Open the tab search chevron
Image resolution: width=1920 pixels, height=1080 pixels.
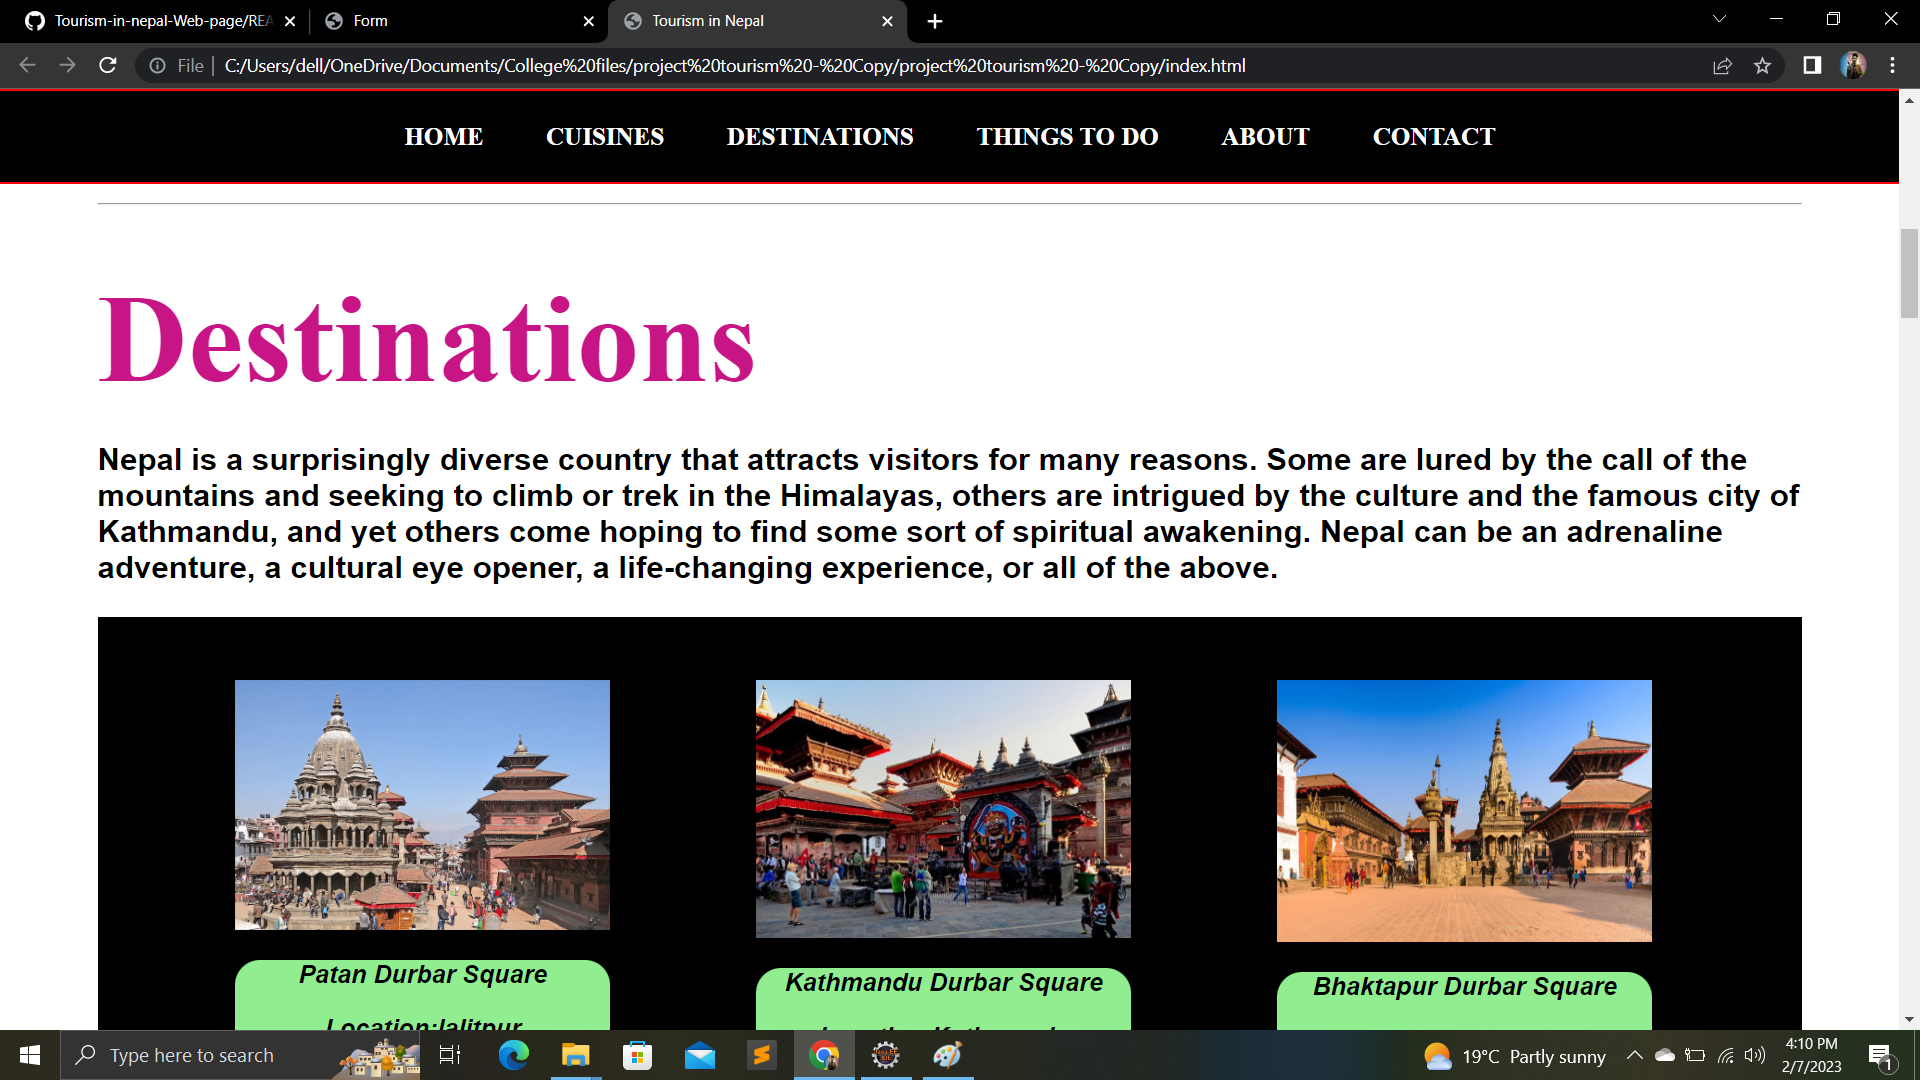1718,20
